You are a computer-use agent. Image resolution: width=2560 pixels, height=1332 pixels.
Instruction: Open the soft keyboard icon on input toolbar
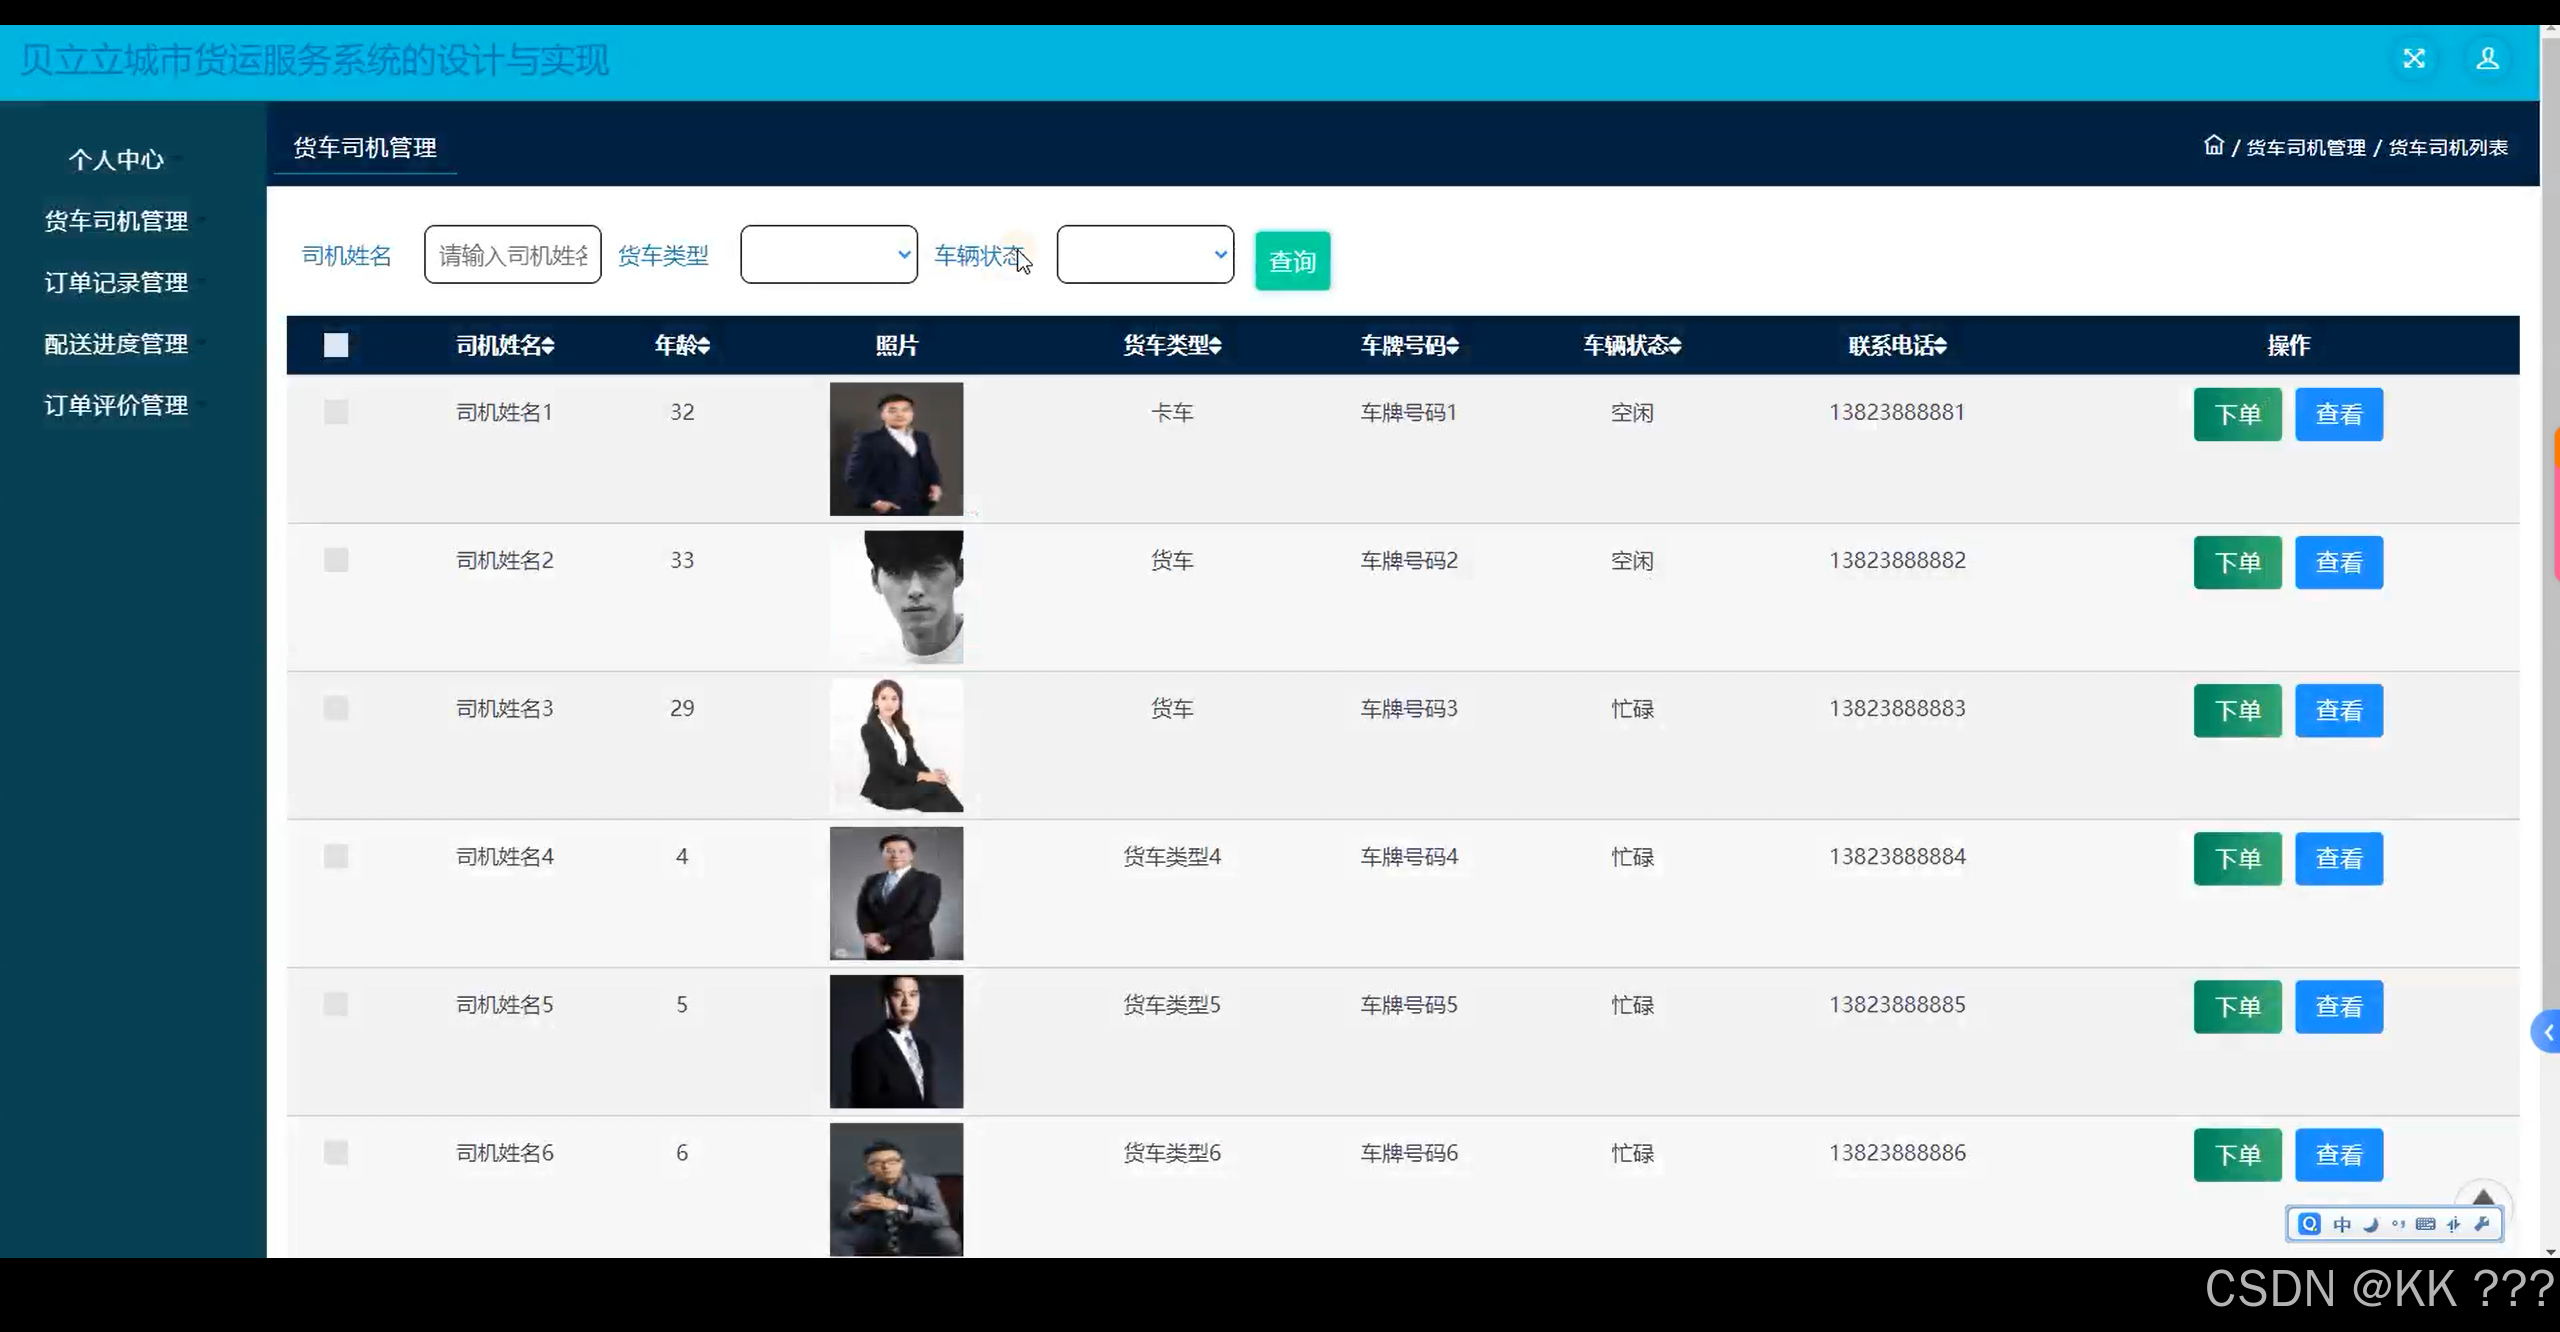2425,1223
